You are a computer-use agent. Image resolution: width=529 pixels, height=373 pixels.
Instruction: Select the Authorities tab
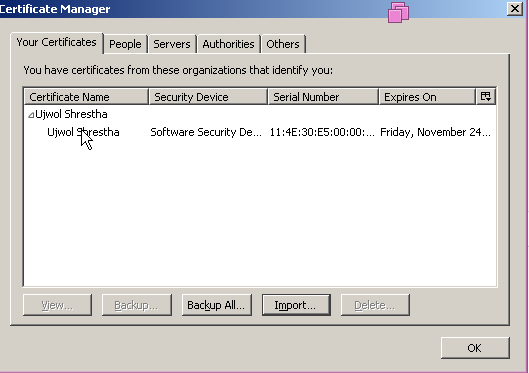[x=228, y=44]
